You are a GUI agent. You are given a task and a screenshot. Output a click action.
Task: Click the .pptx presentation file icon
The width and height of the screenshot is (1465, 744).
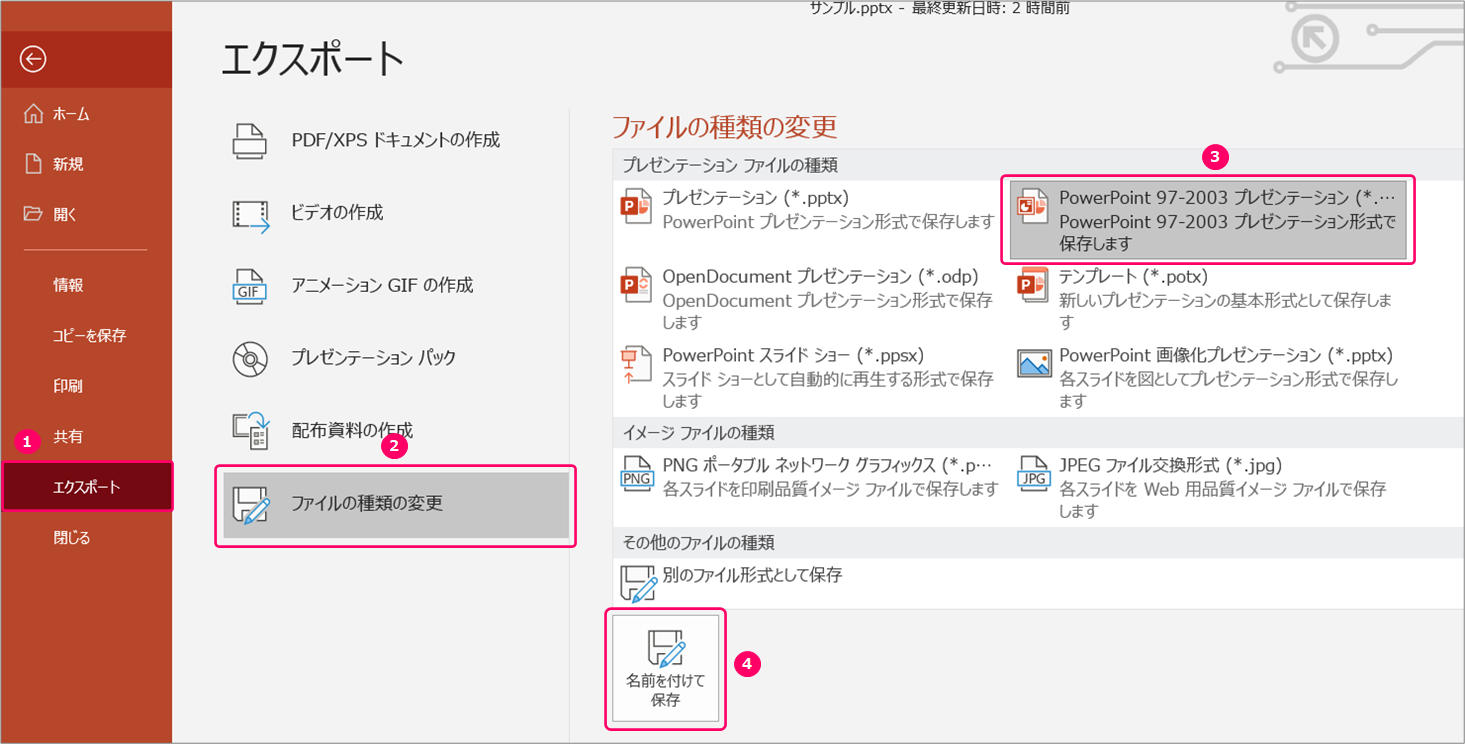[x=636, y=208]
